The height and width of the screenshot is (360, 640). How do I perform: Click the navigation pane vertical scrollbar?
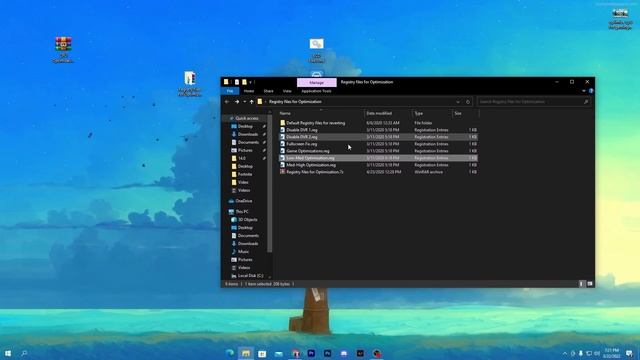tap(269, 184)
